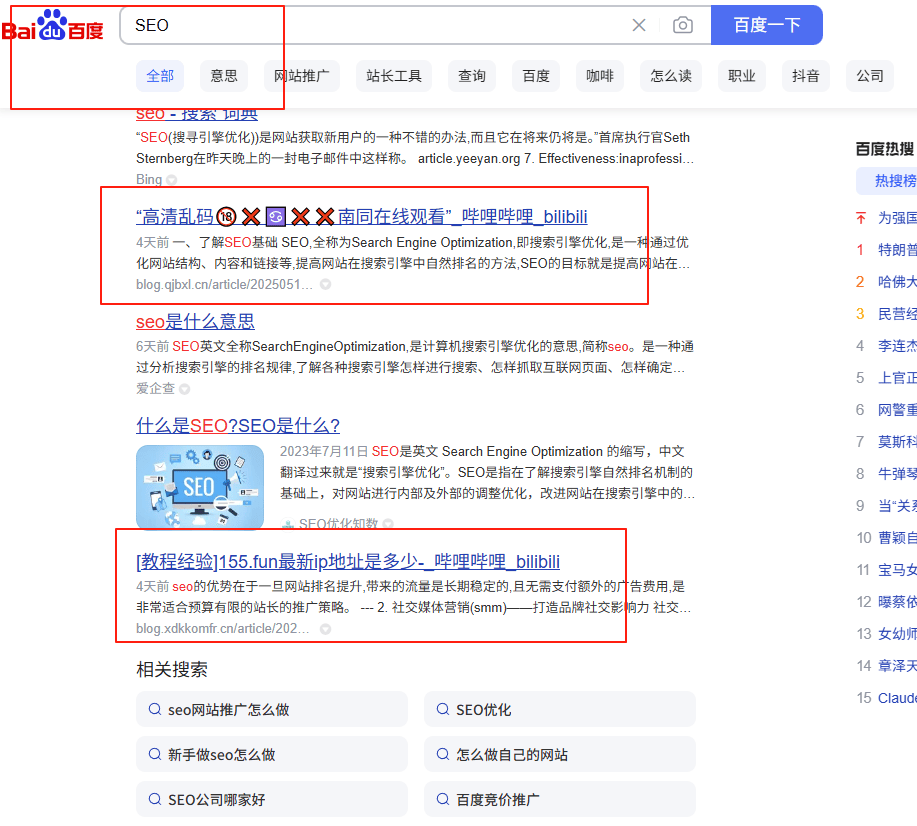Click magnifier icon beside 怎么做自己的网站
Image resolution: width=917 pixels, height=826 pixels.
coord(443,754)
